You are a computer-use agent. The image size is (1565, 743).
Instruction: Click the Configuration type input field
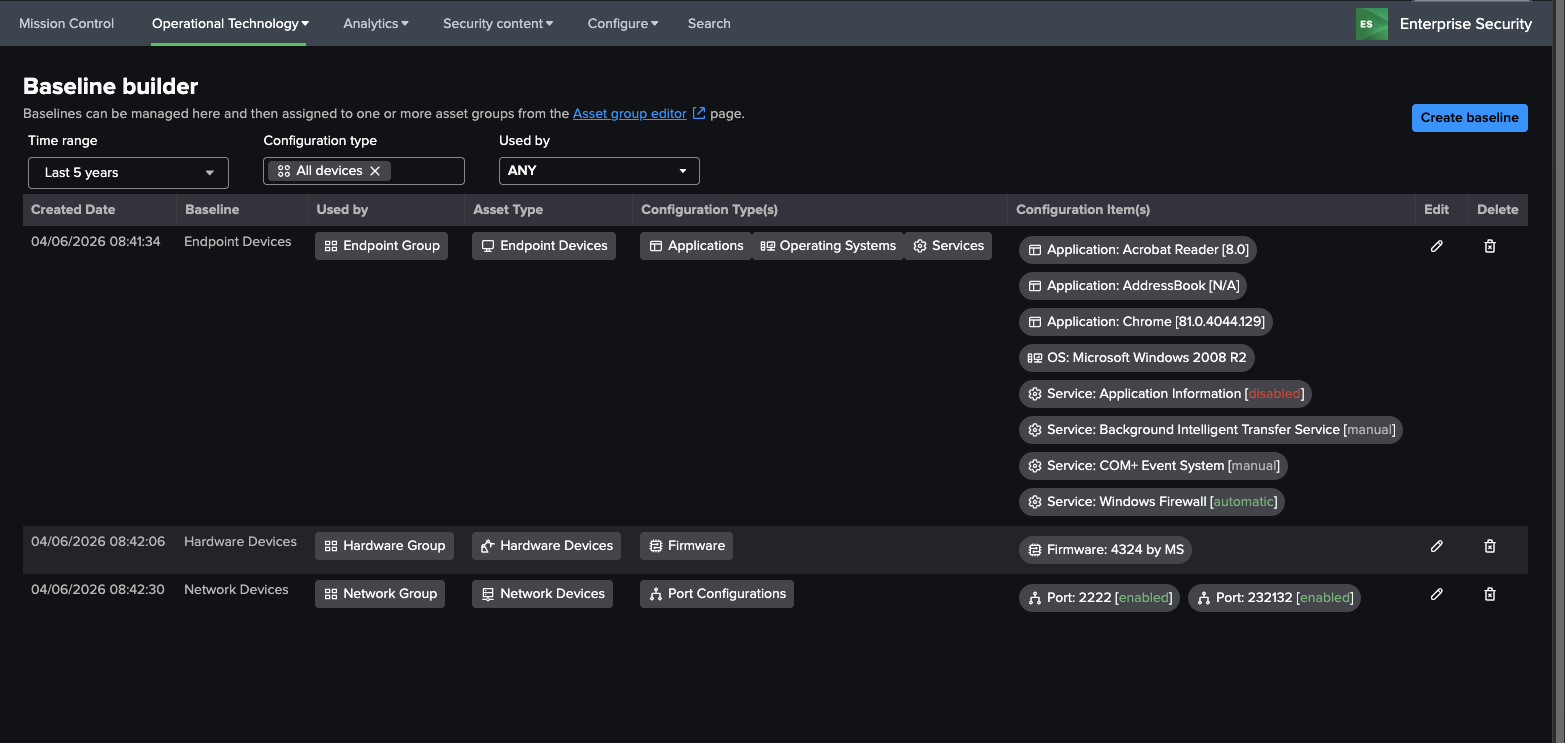click(x=427, y=171)
